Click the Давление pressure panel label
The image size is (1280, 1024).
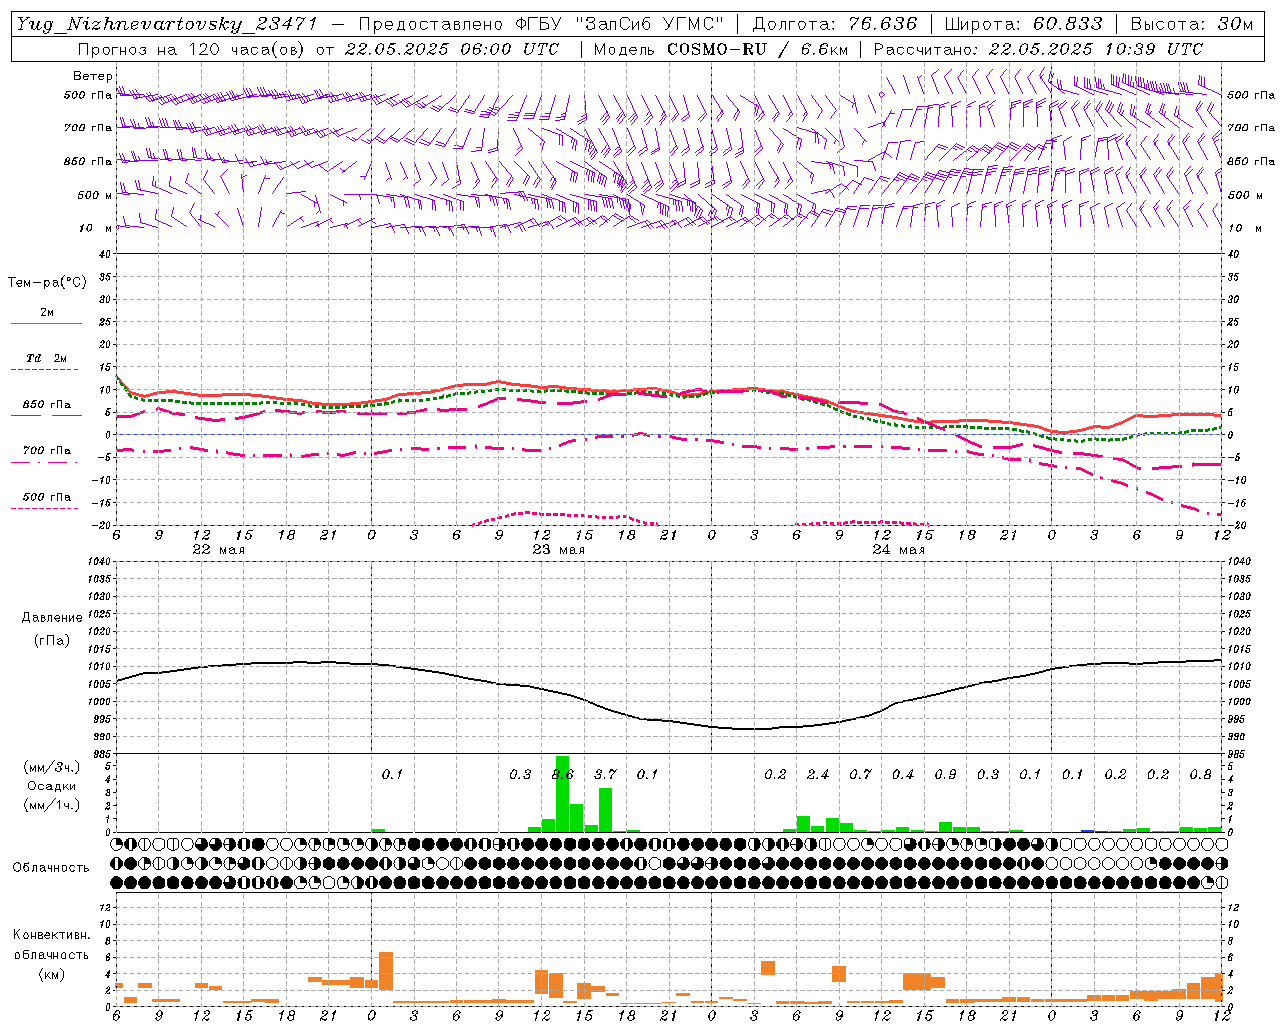(52, 618)
